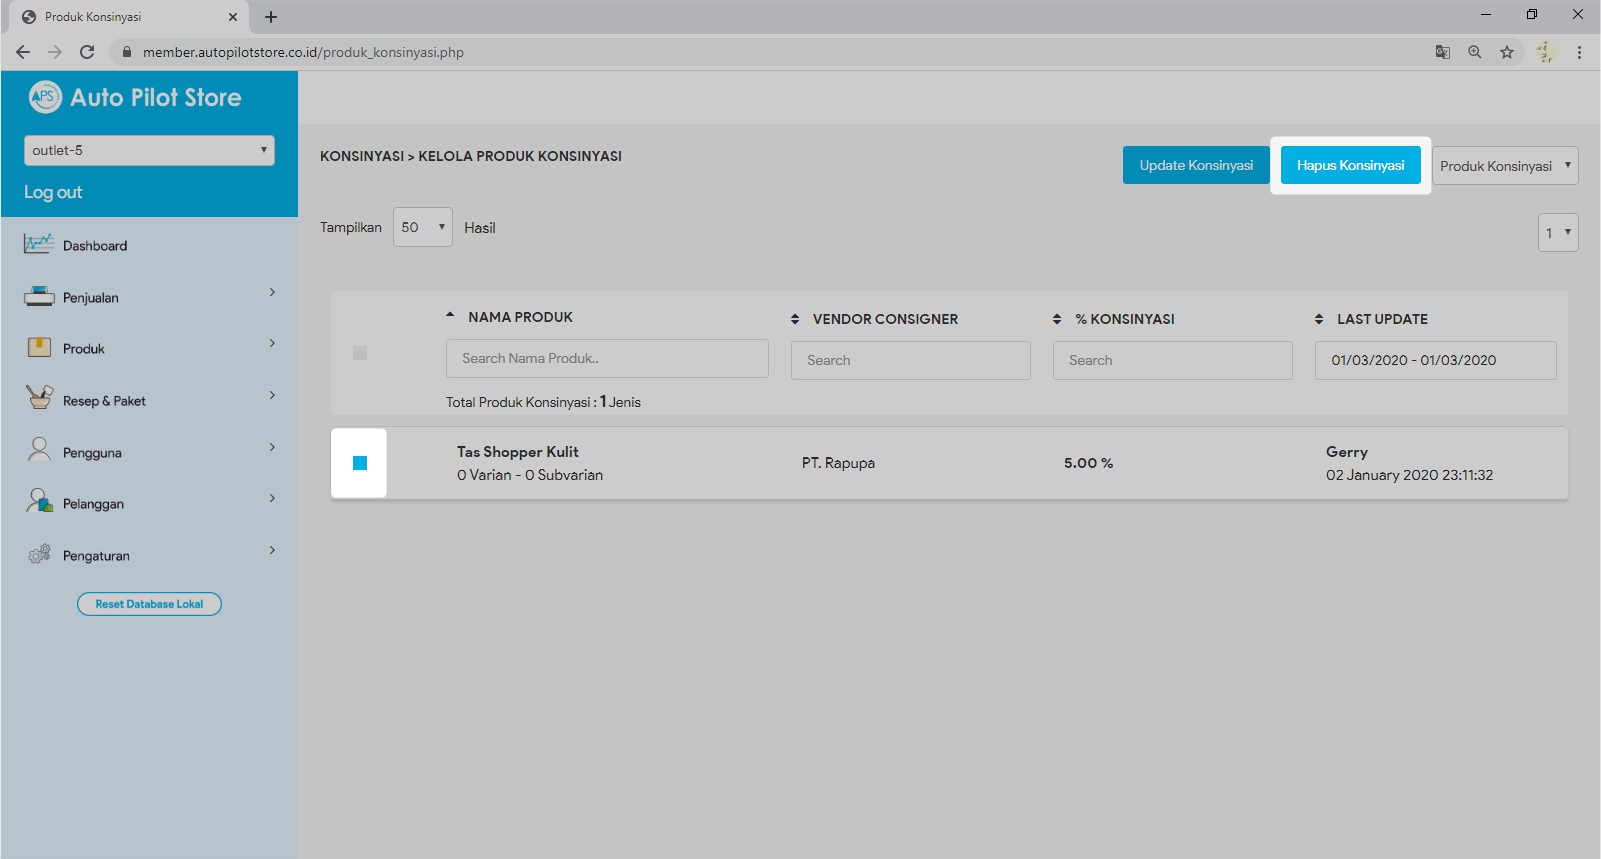Open the Tampilkan 50 results dropdown
Image resolution: width=1601 pixels, height=859 pixels.
click(422, 228)
